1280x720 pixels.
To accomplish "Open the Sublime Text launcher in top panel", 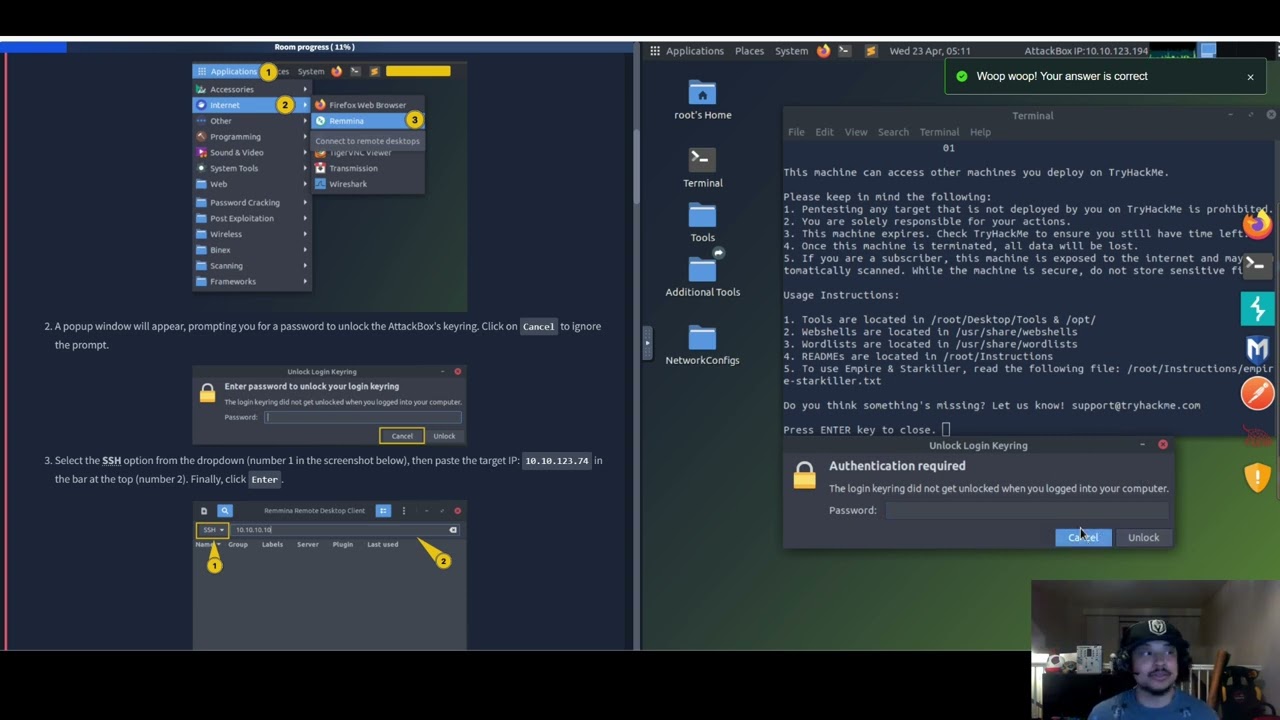I will click(870, 51).
